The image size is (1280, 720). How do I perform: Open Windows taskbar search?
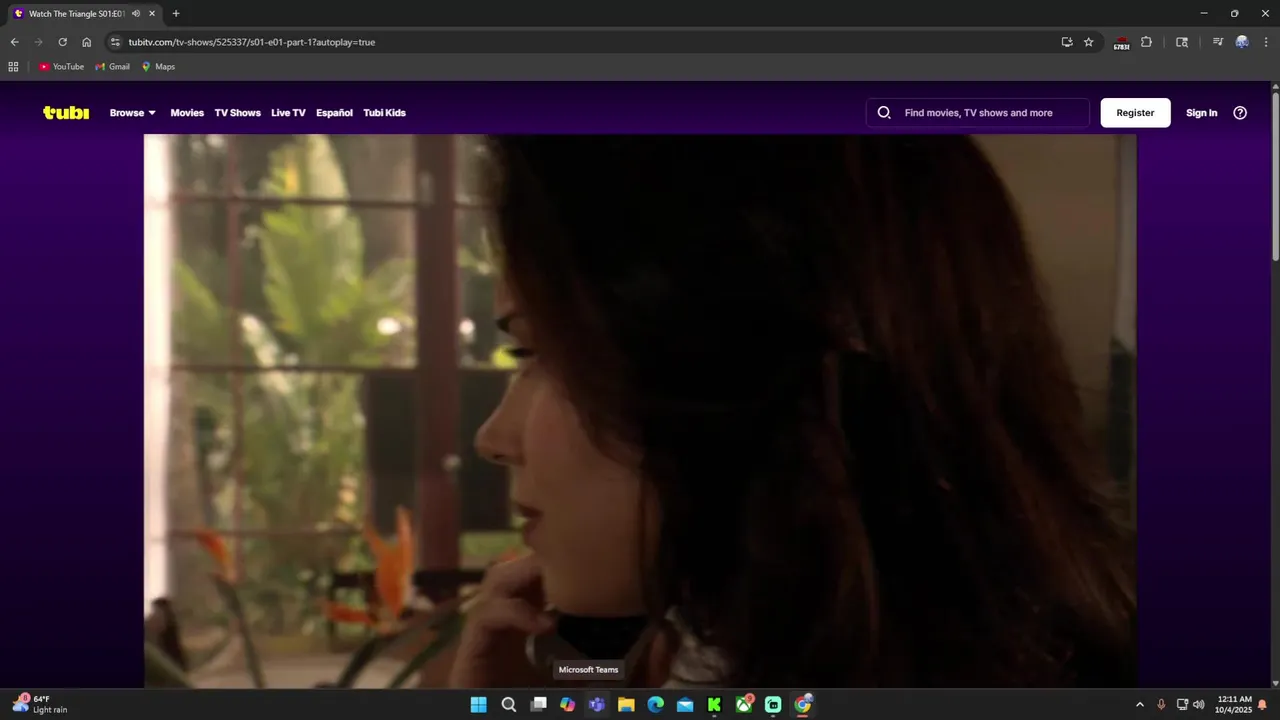pyautogui.click(x=508, y=705)
